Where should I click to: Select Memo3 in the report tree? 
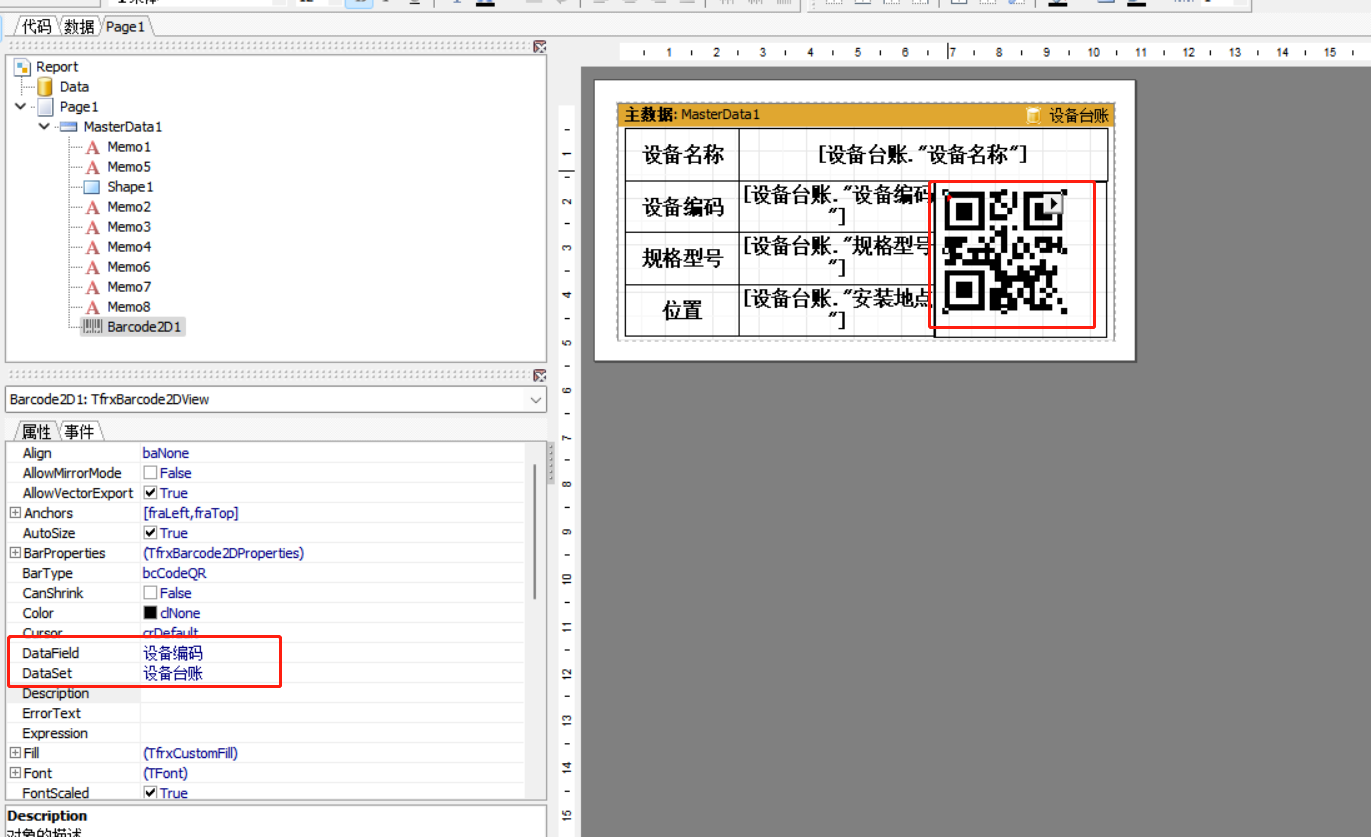coord(129,227)
